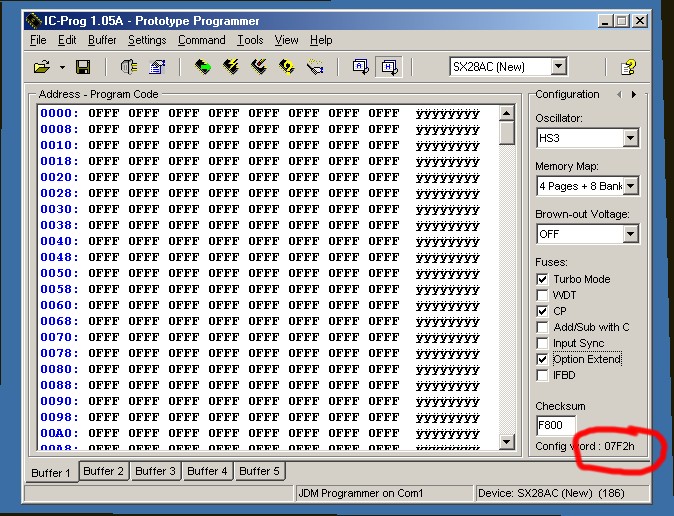Switch to assembler view icon
This screenshot has width=674, height=516.
[360, 67]
